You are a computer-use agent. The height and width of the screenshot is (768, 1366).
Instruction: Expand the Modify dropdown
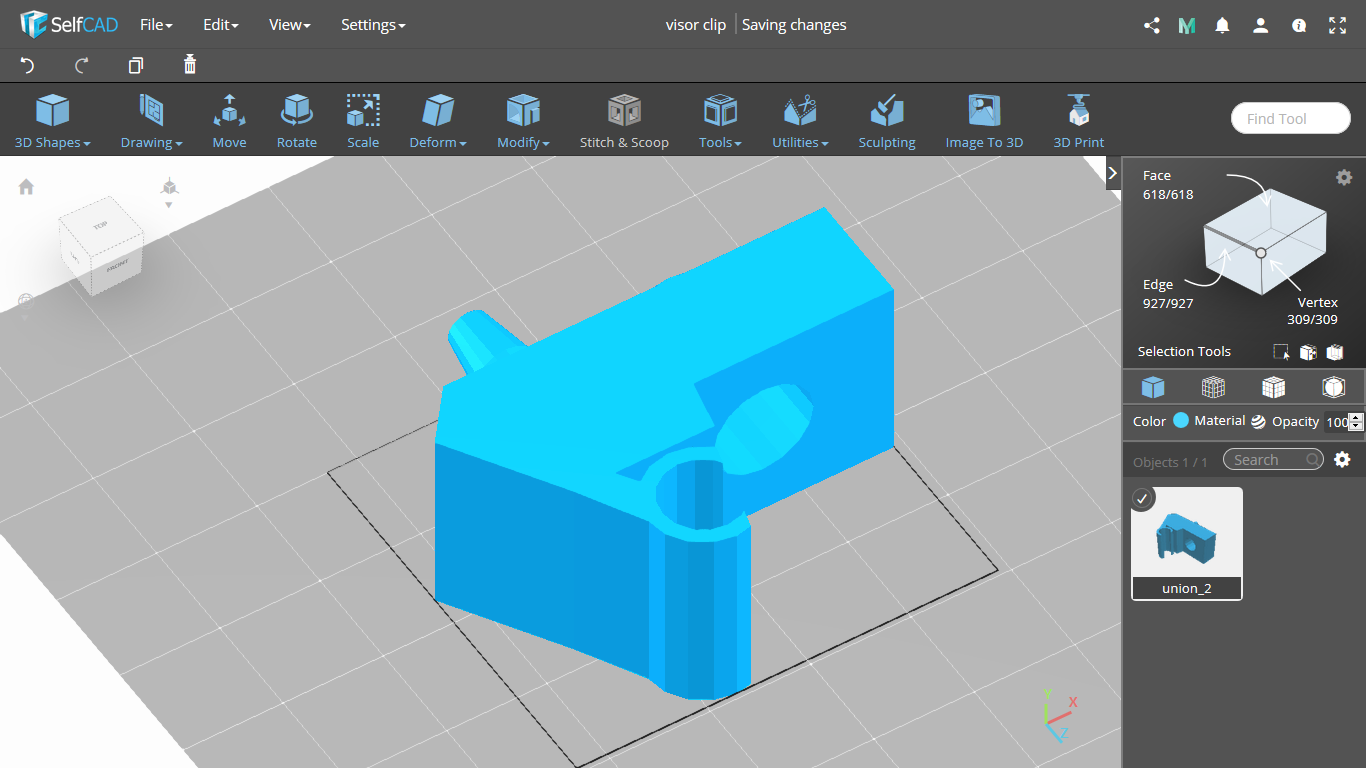pyautogui.click(x=523, y=121)
